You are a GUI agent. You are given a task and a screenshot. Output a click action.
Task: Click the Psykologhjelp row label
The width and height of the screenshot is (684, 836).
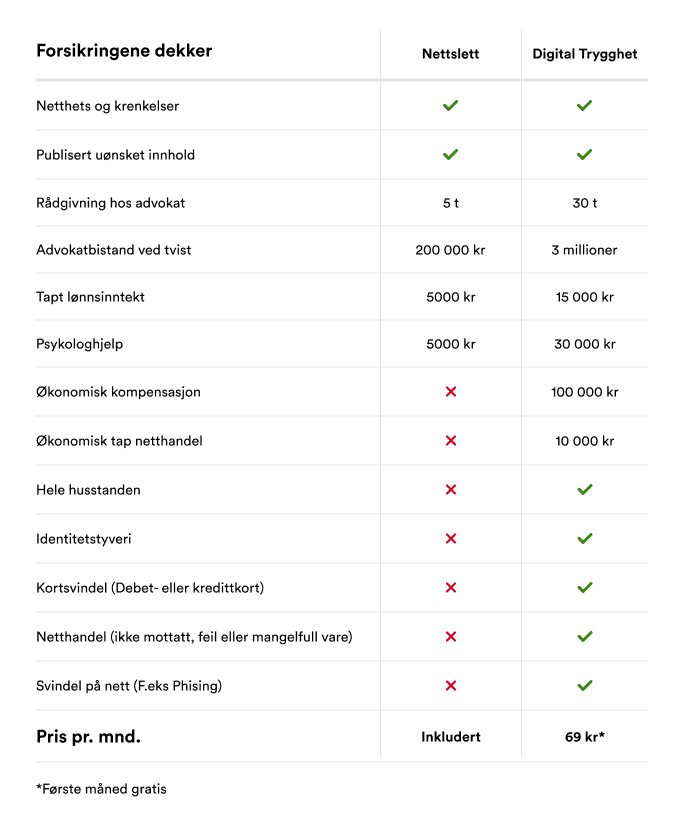click(80, 344)
